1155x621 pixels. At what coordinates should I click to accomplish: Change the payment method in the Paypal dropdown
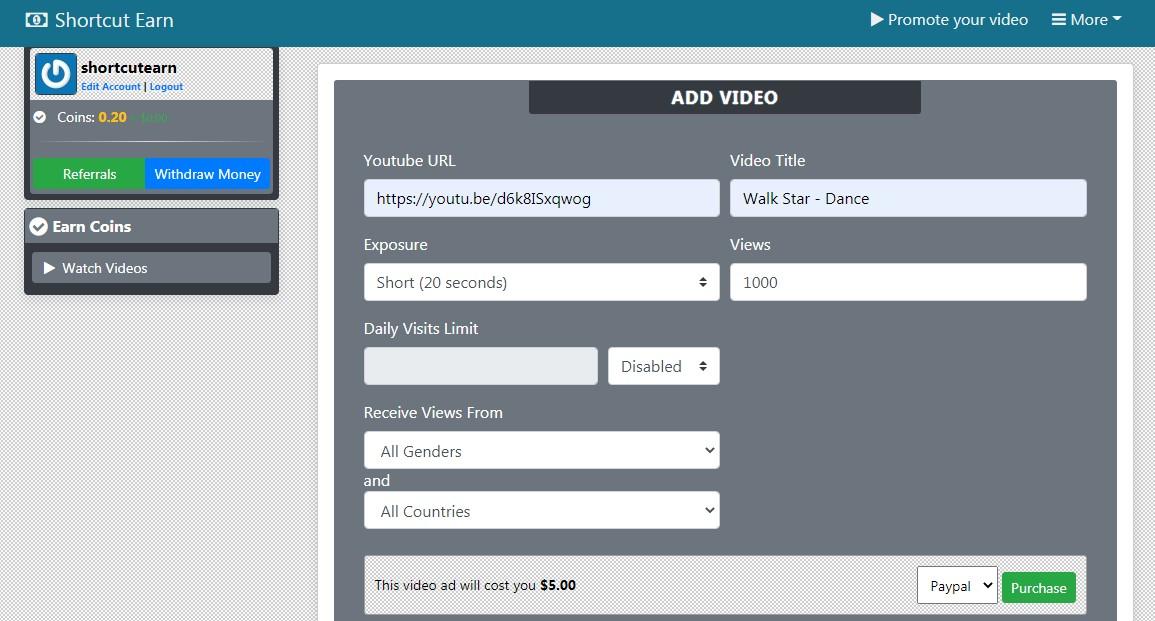[x=956, y=586]
